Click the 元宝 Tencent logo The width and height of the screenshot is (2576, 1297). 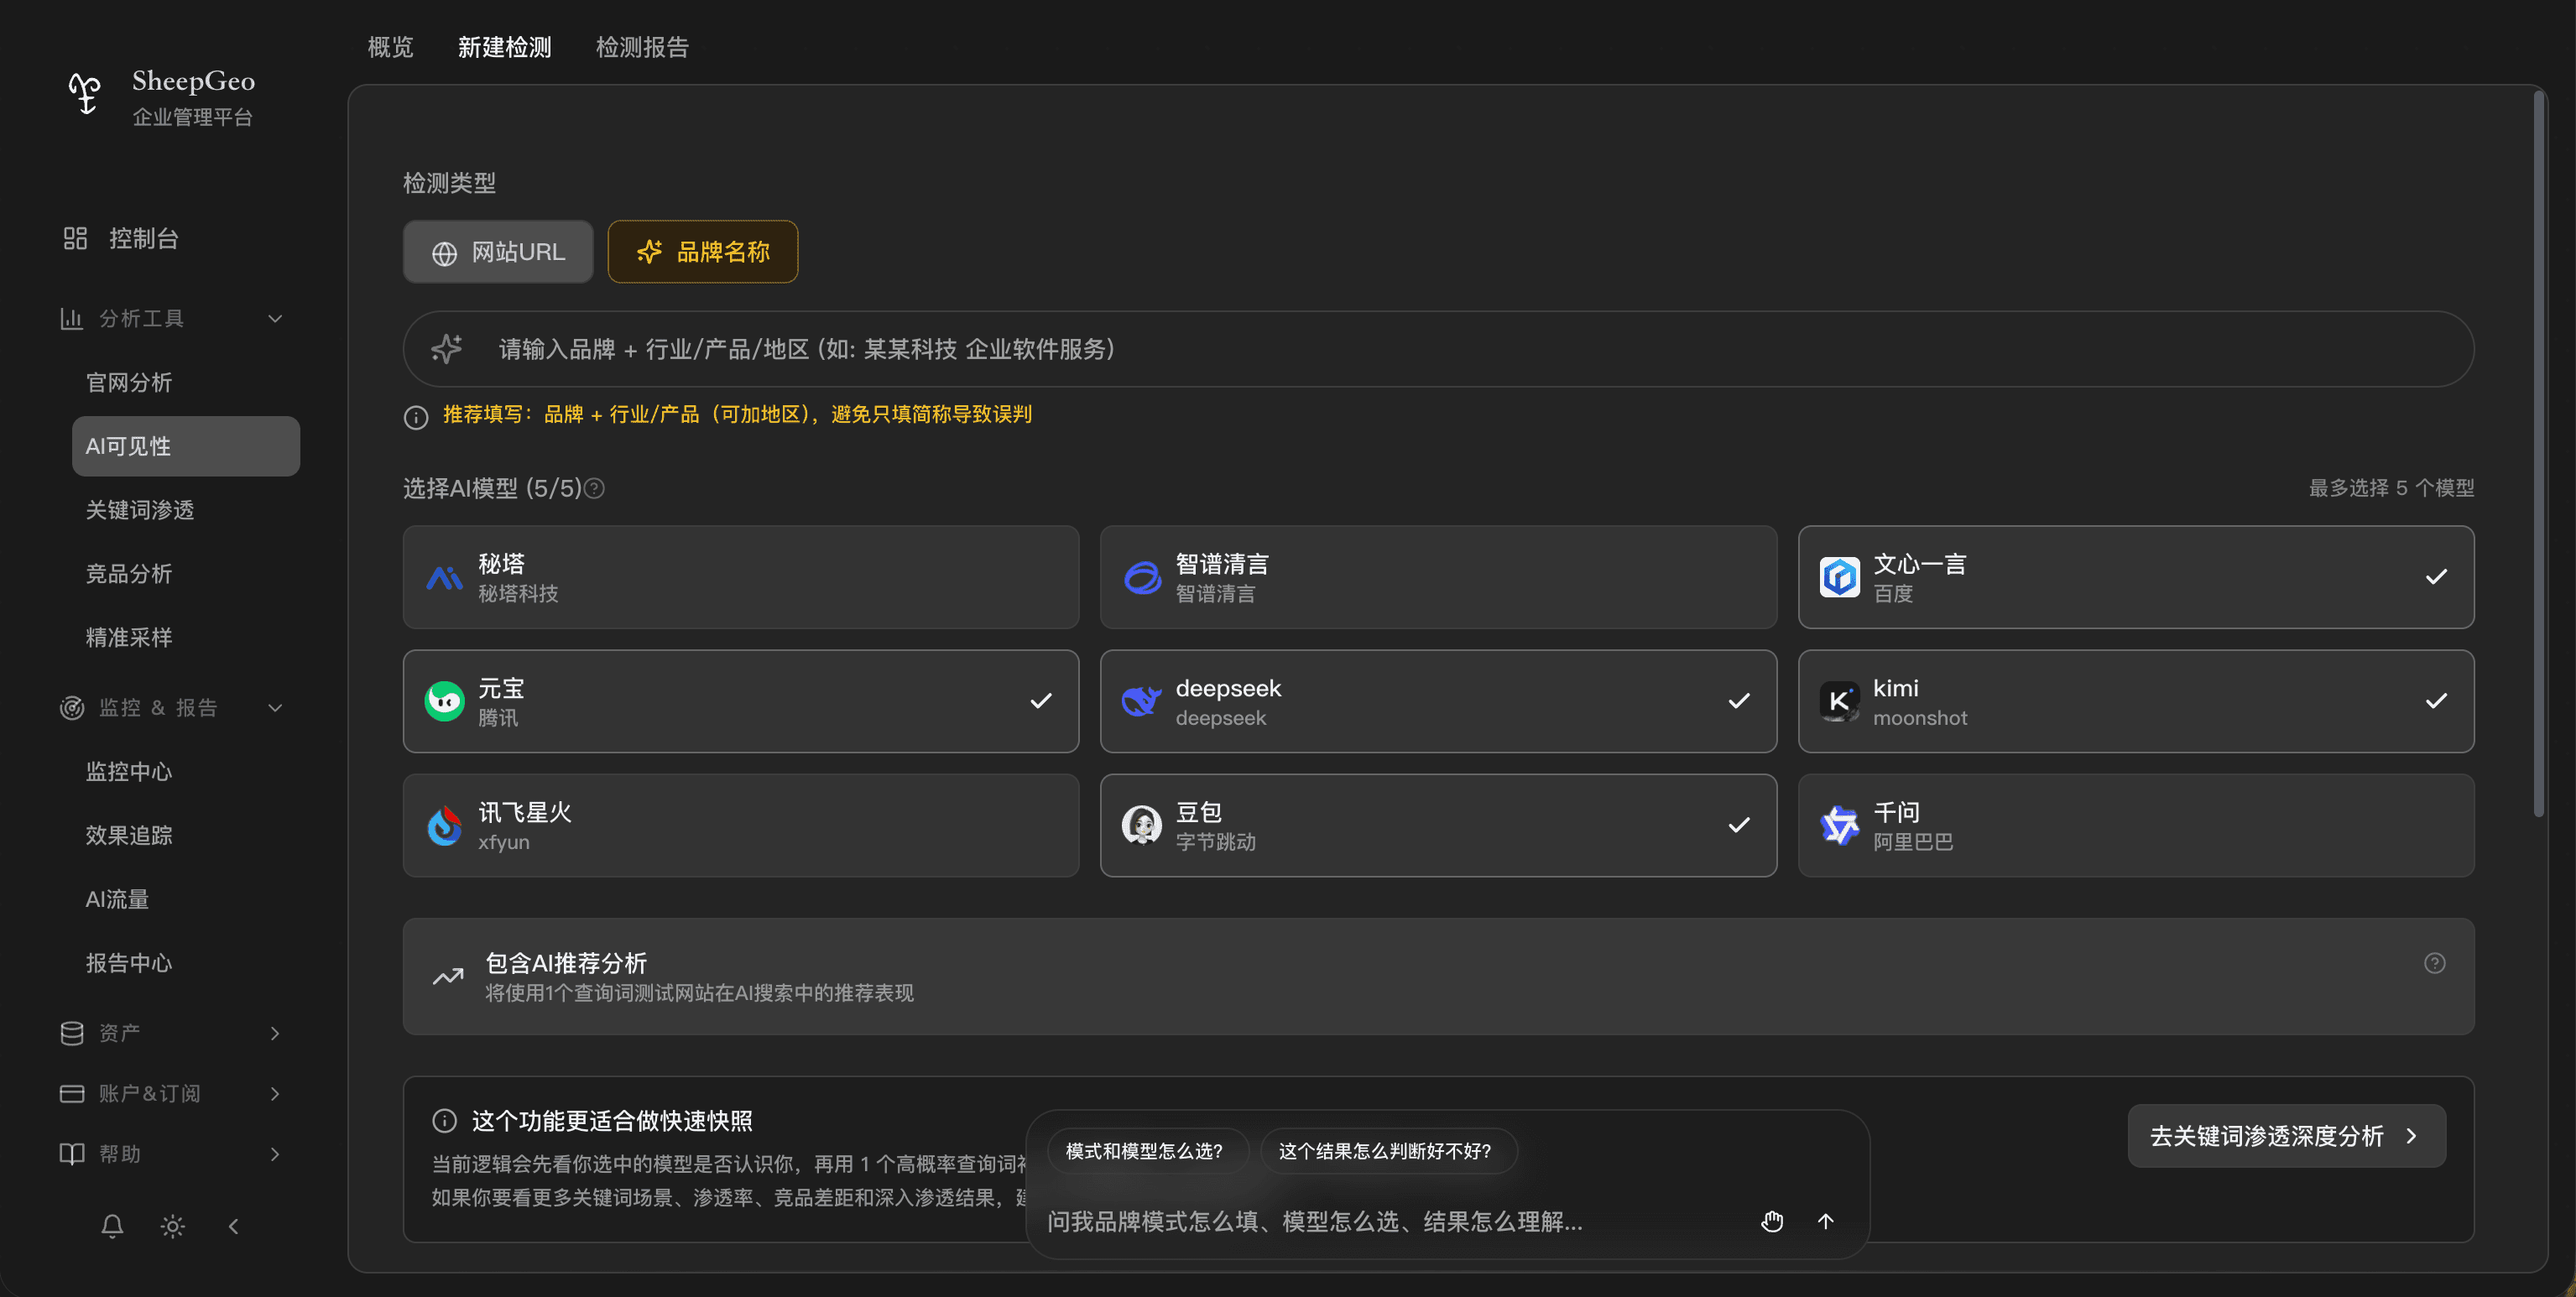click(444, 701)
